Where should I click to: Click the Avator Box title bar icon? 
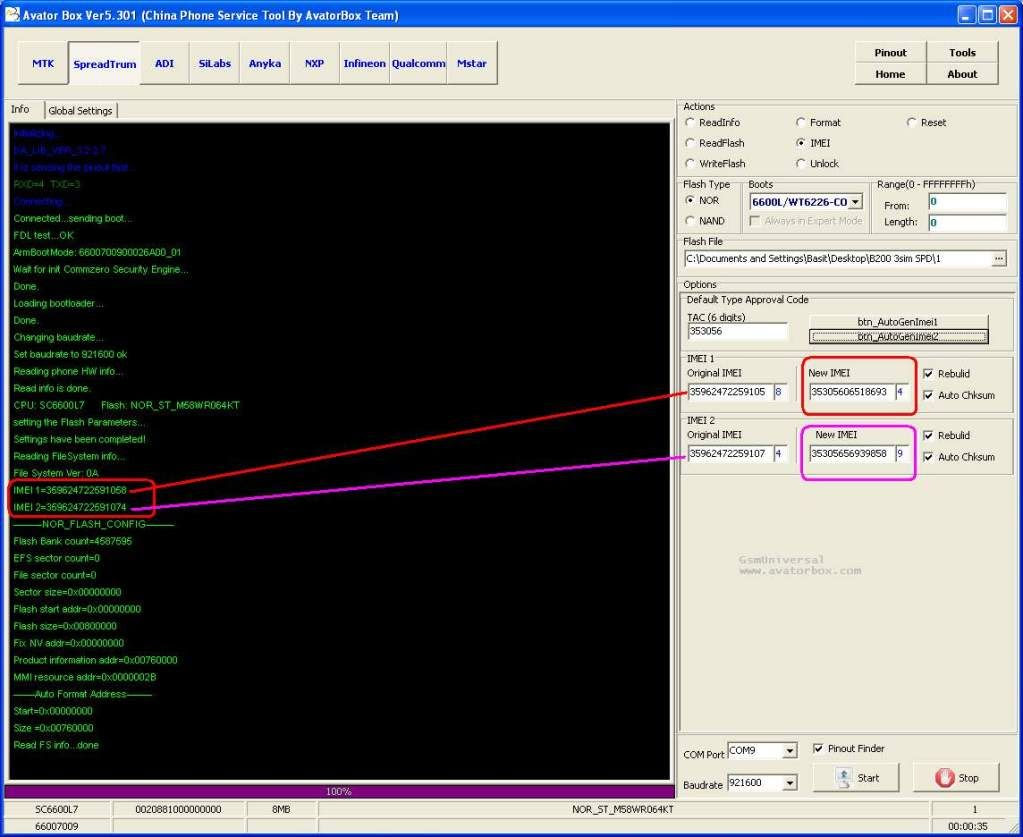tap(12, 14)
